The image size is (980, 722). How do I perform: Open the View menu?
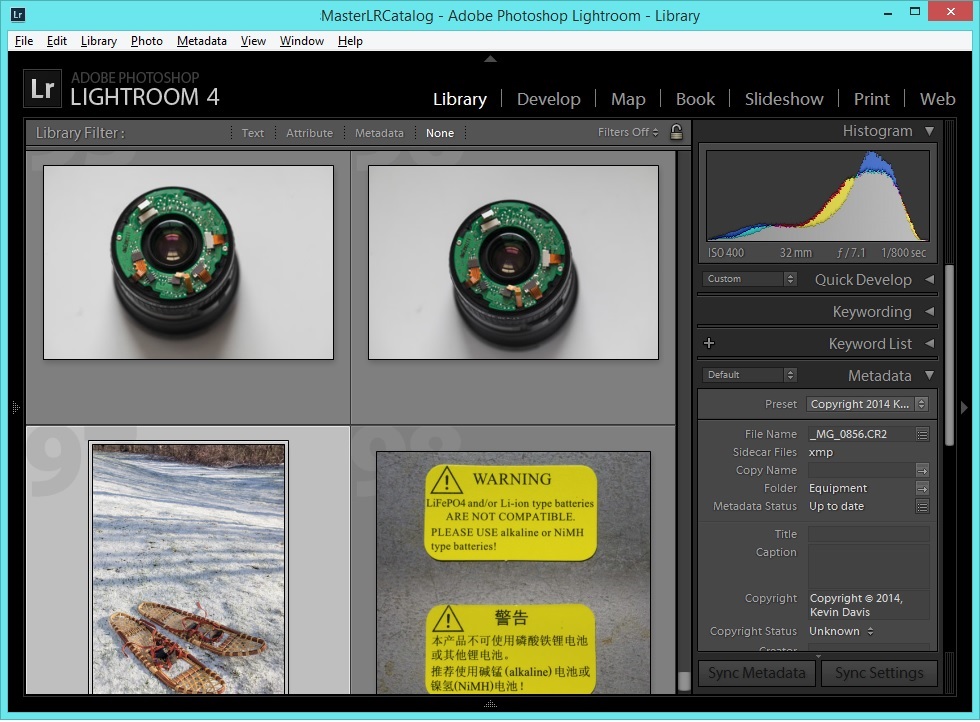pos(253,41)
